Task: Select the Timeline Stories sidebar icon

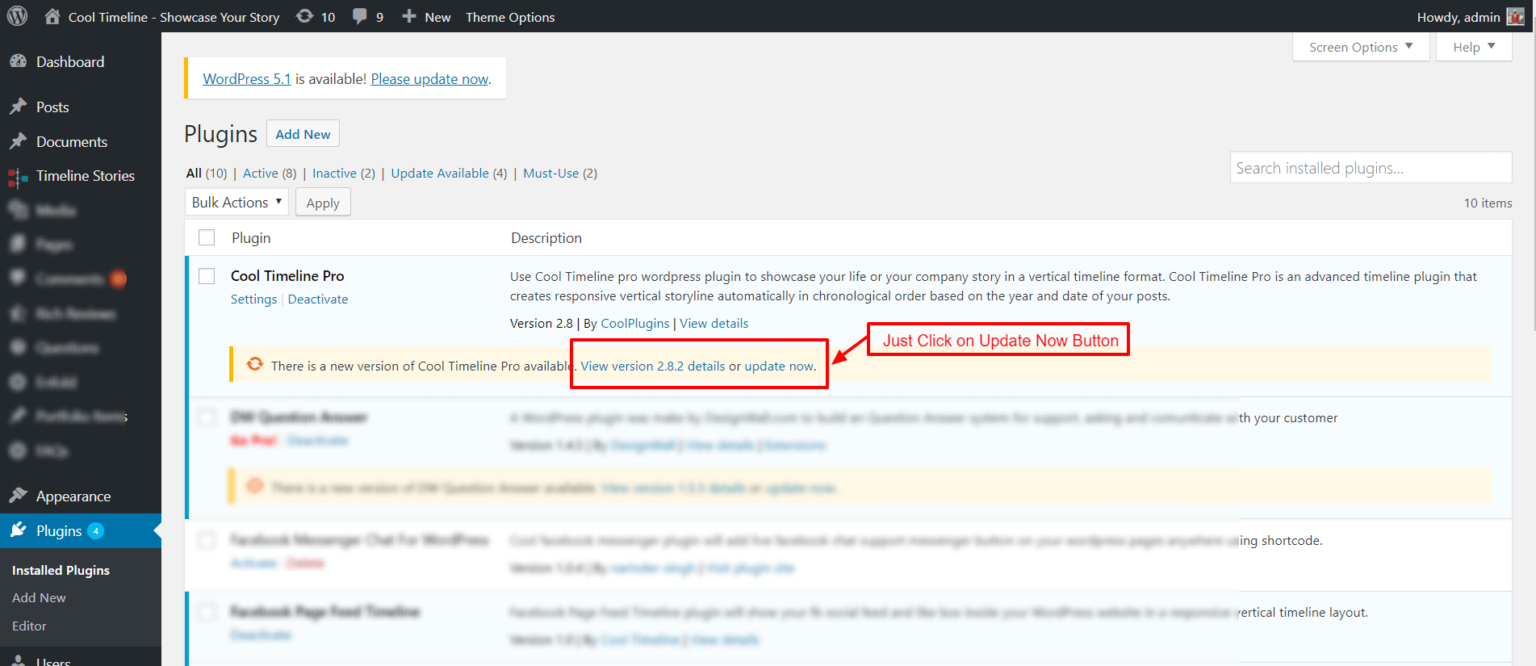Action: [18, 175]
